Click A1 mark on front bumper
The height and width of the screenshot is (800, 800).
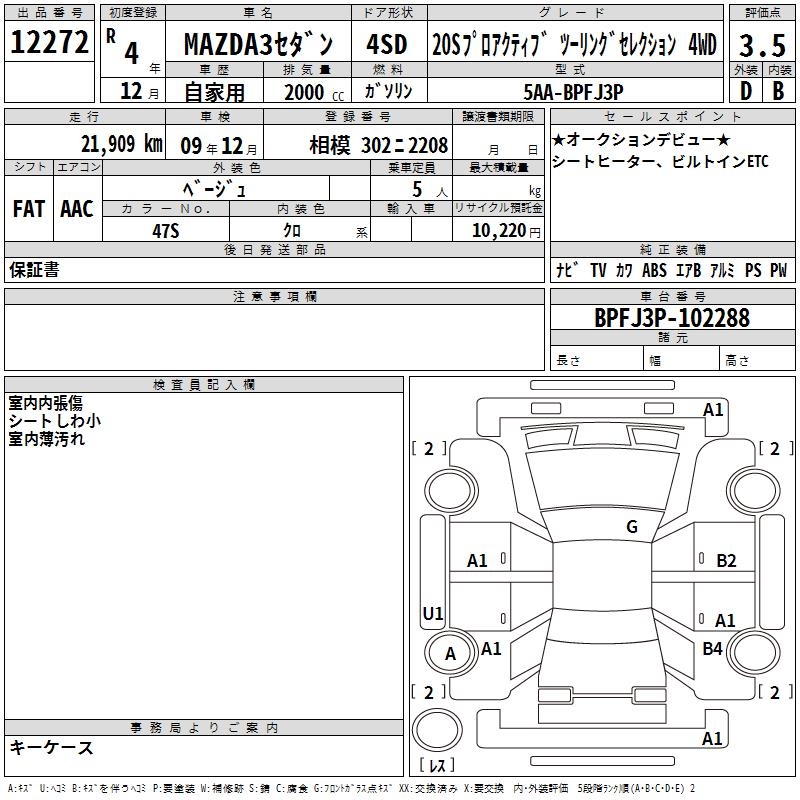coord(713,410)
